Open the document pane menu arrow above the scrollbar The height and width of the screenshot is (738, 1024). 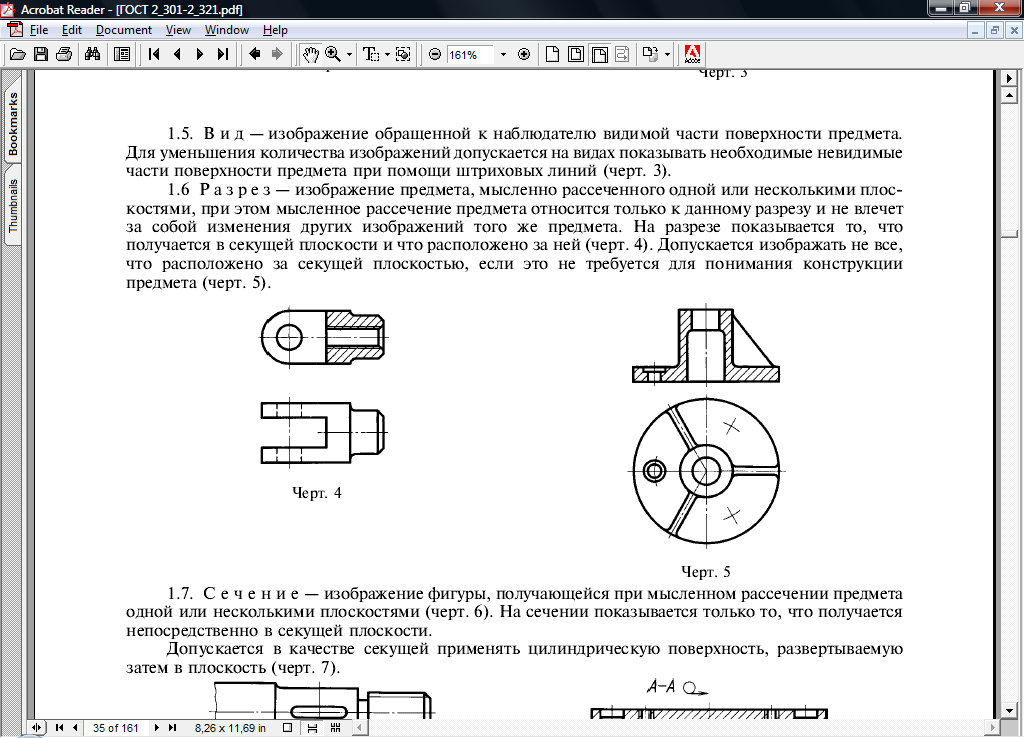(x=1009, y=78)
